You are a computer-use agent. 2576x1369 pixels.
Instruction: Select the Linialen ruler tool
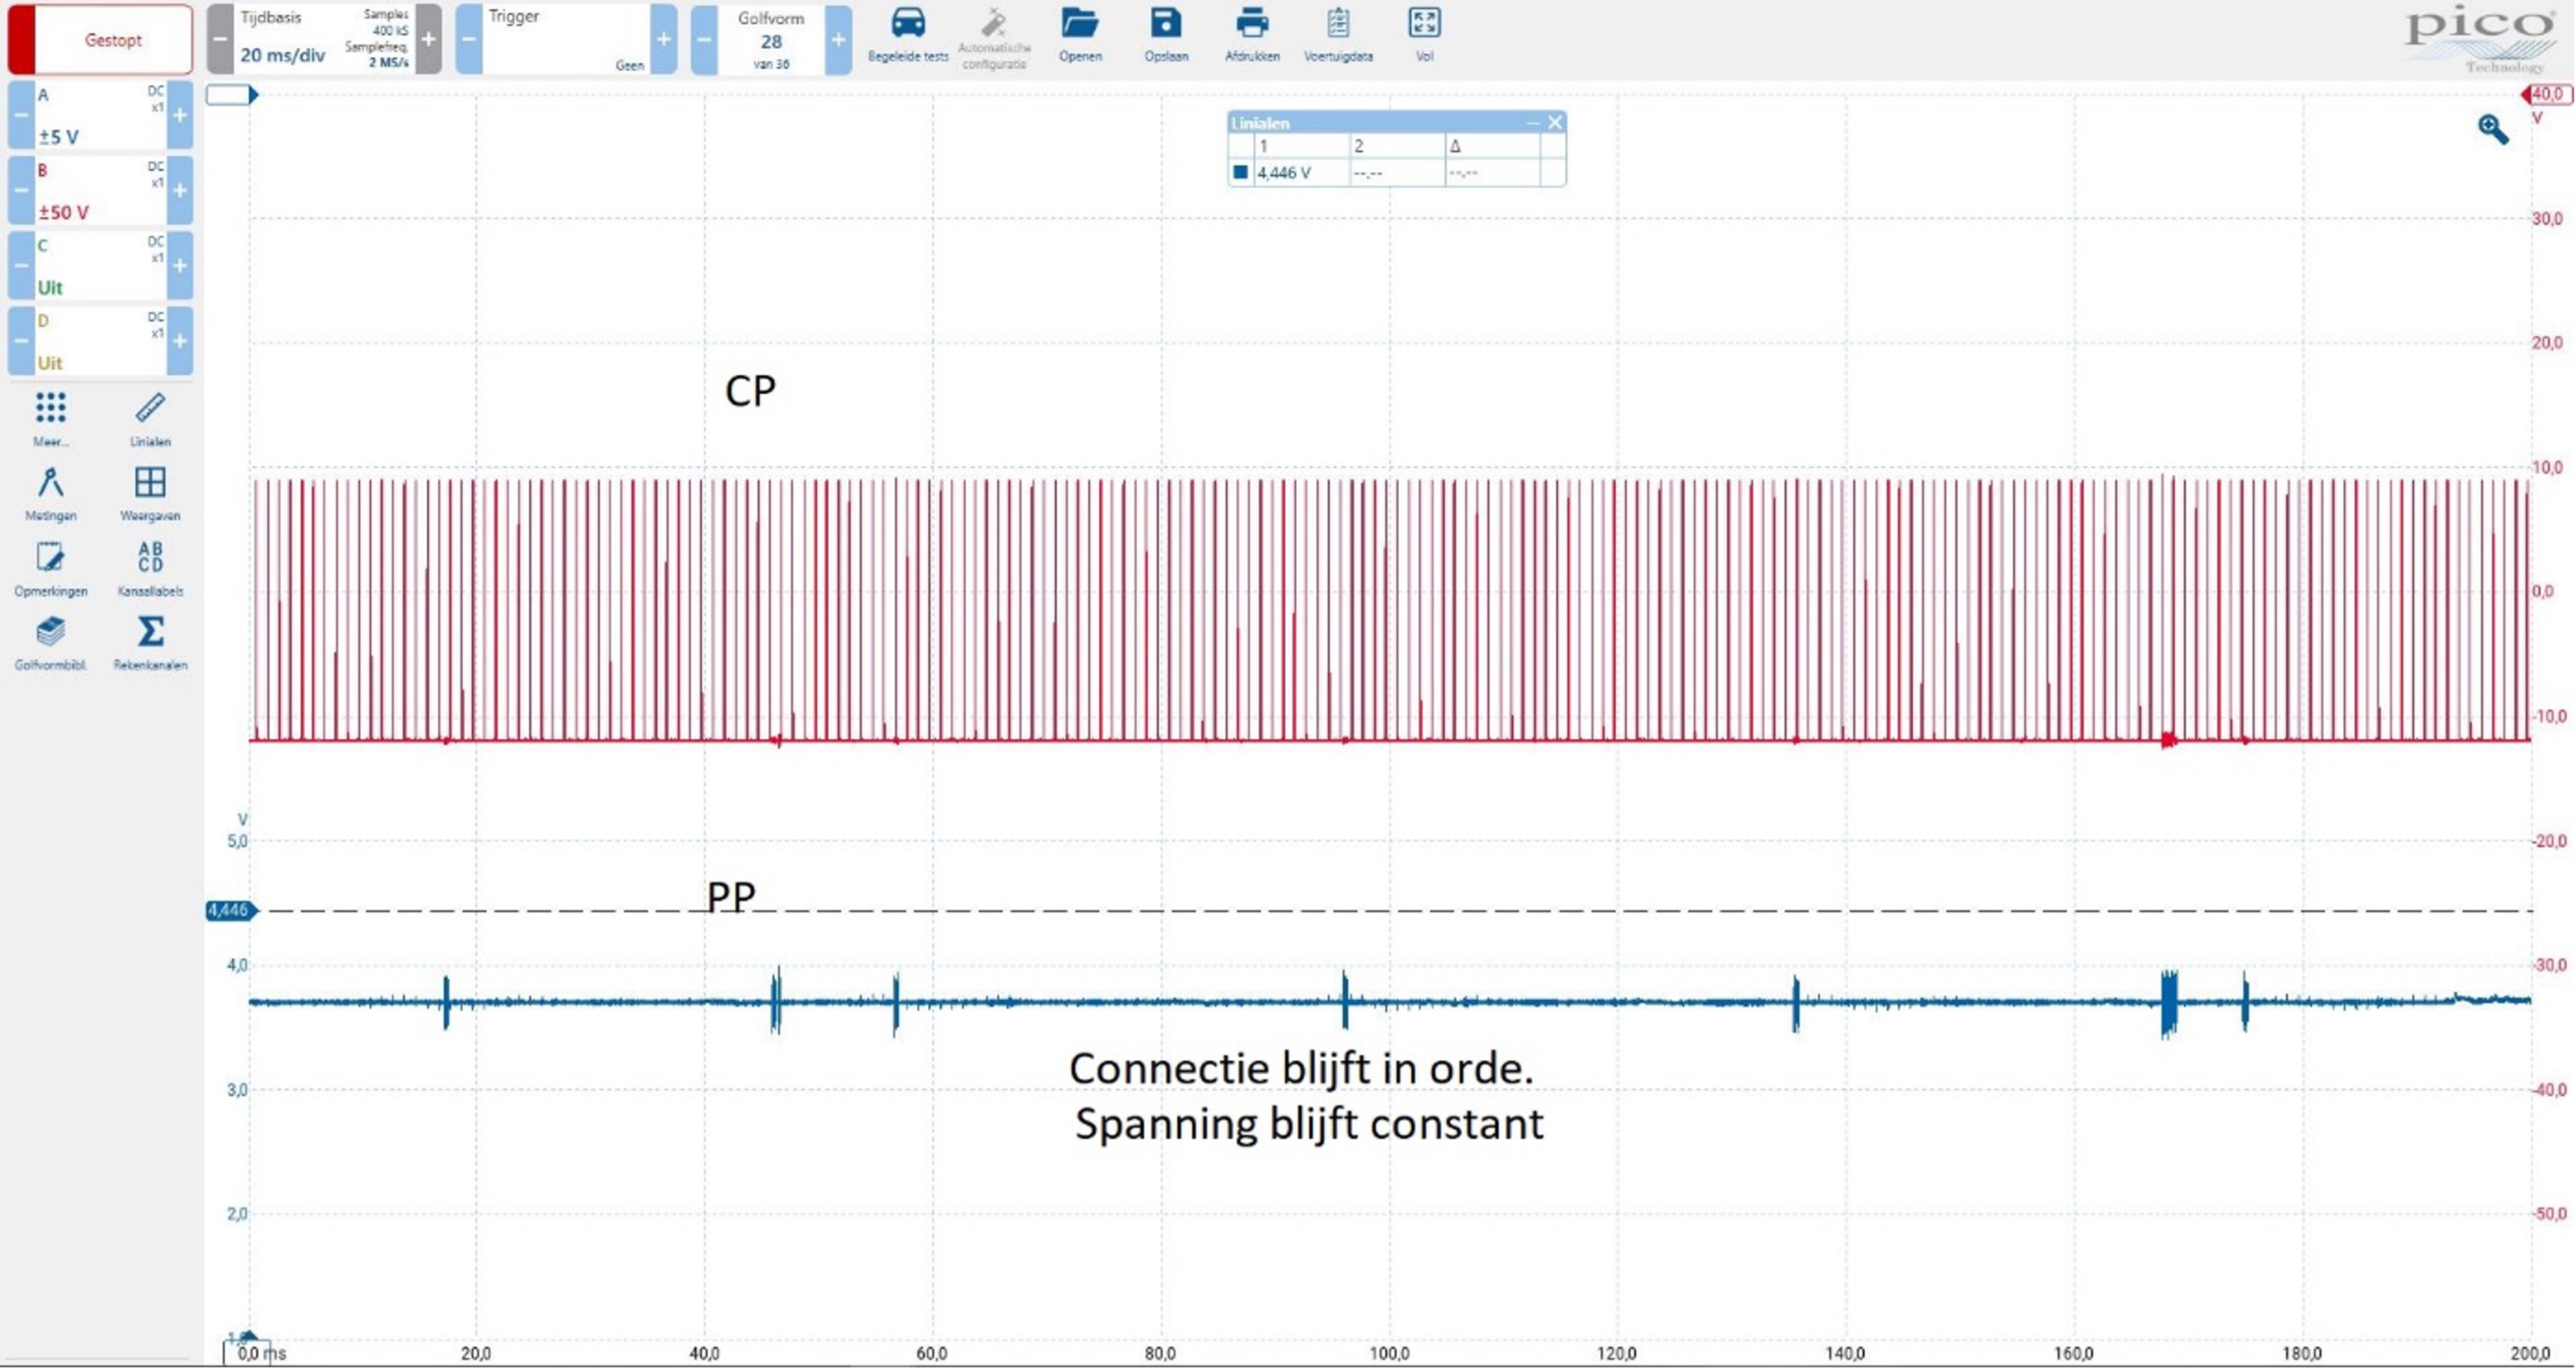150,418
